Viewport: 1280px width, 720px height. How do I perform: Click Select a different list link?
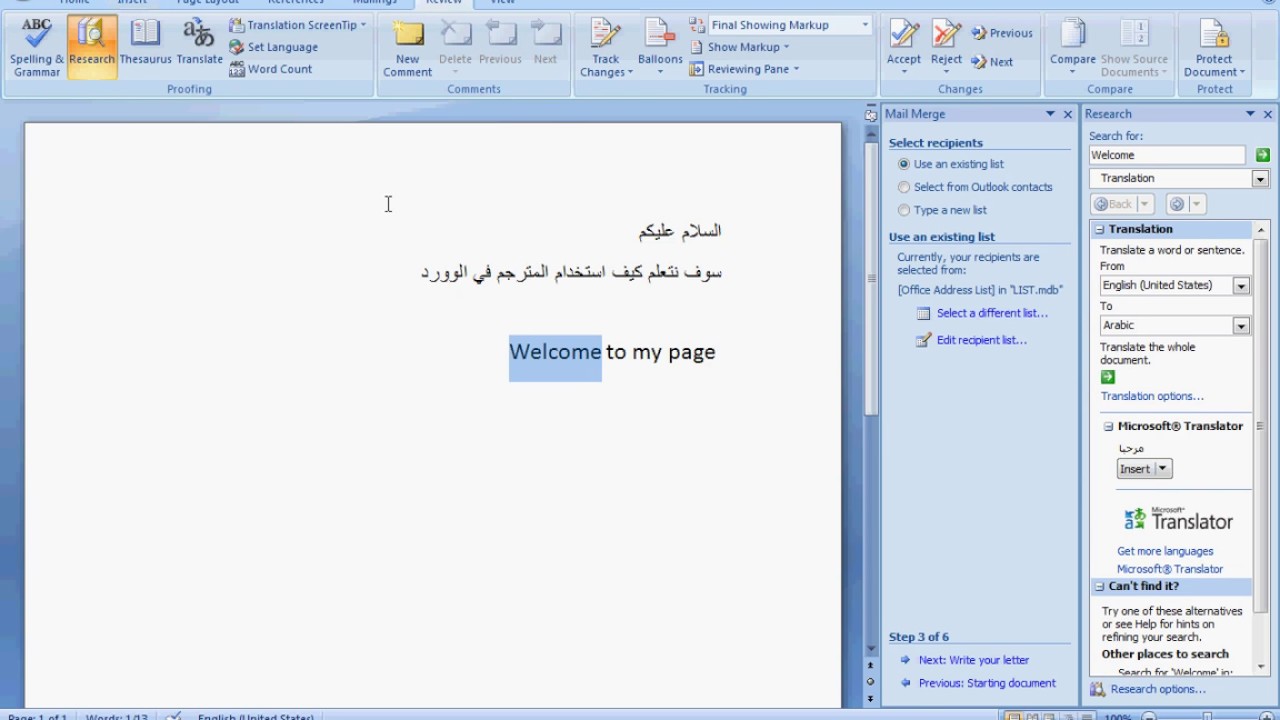[992, 313]
